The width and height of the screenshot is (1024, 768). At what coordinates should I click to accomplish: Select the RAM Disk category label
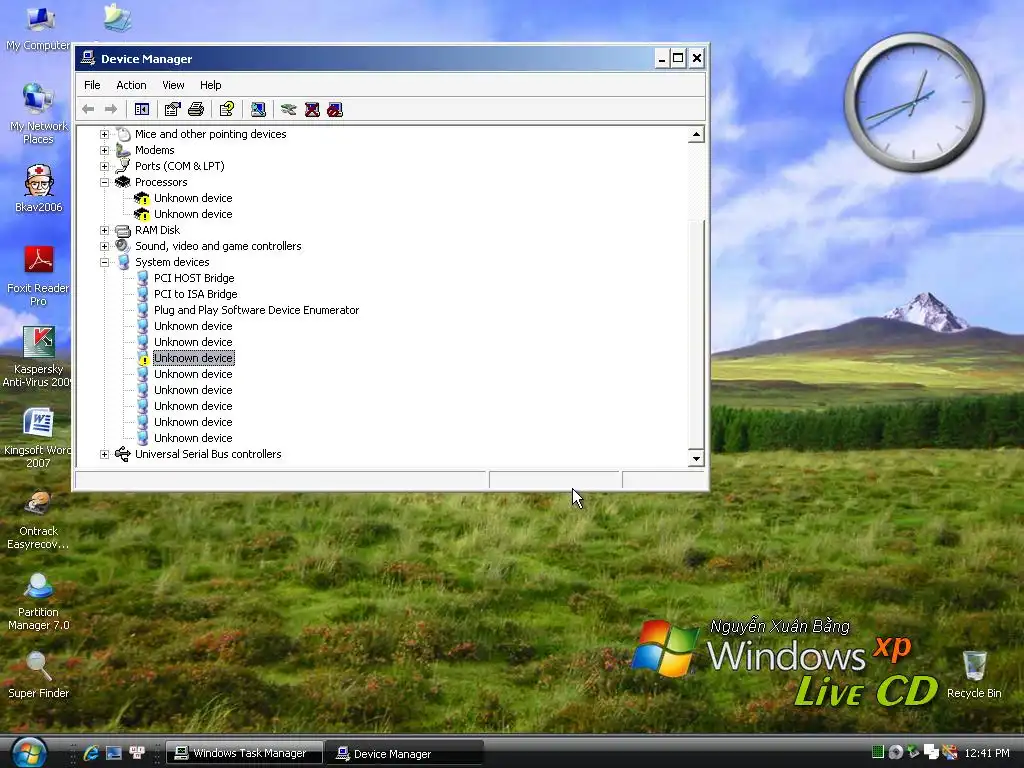click(157, 230)
